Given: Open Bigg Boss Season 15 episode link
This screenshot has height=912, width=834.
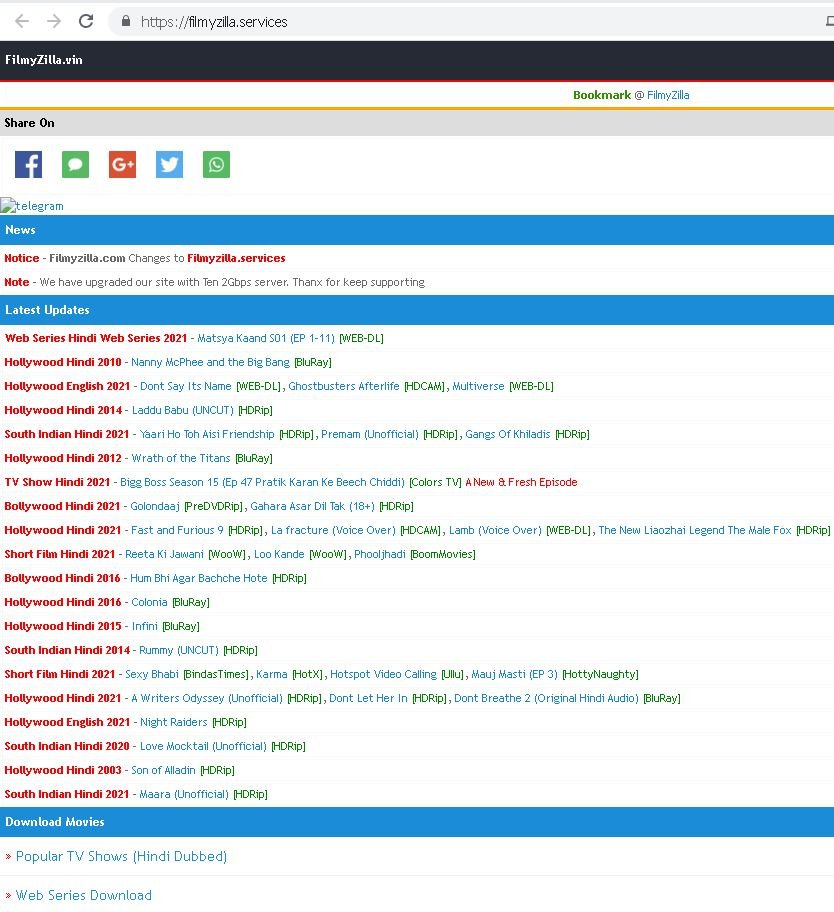Looking at the screenshot, I should click(262, 482).
